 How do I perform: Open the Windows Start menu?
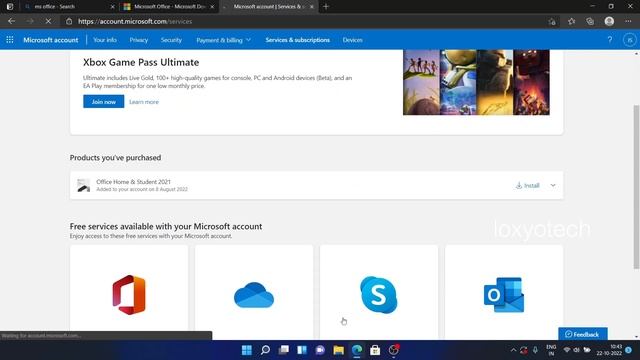[247, 350]
